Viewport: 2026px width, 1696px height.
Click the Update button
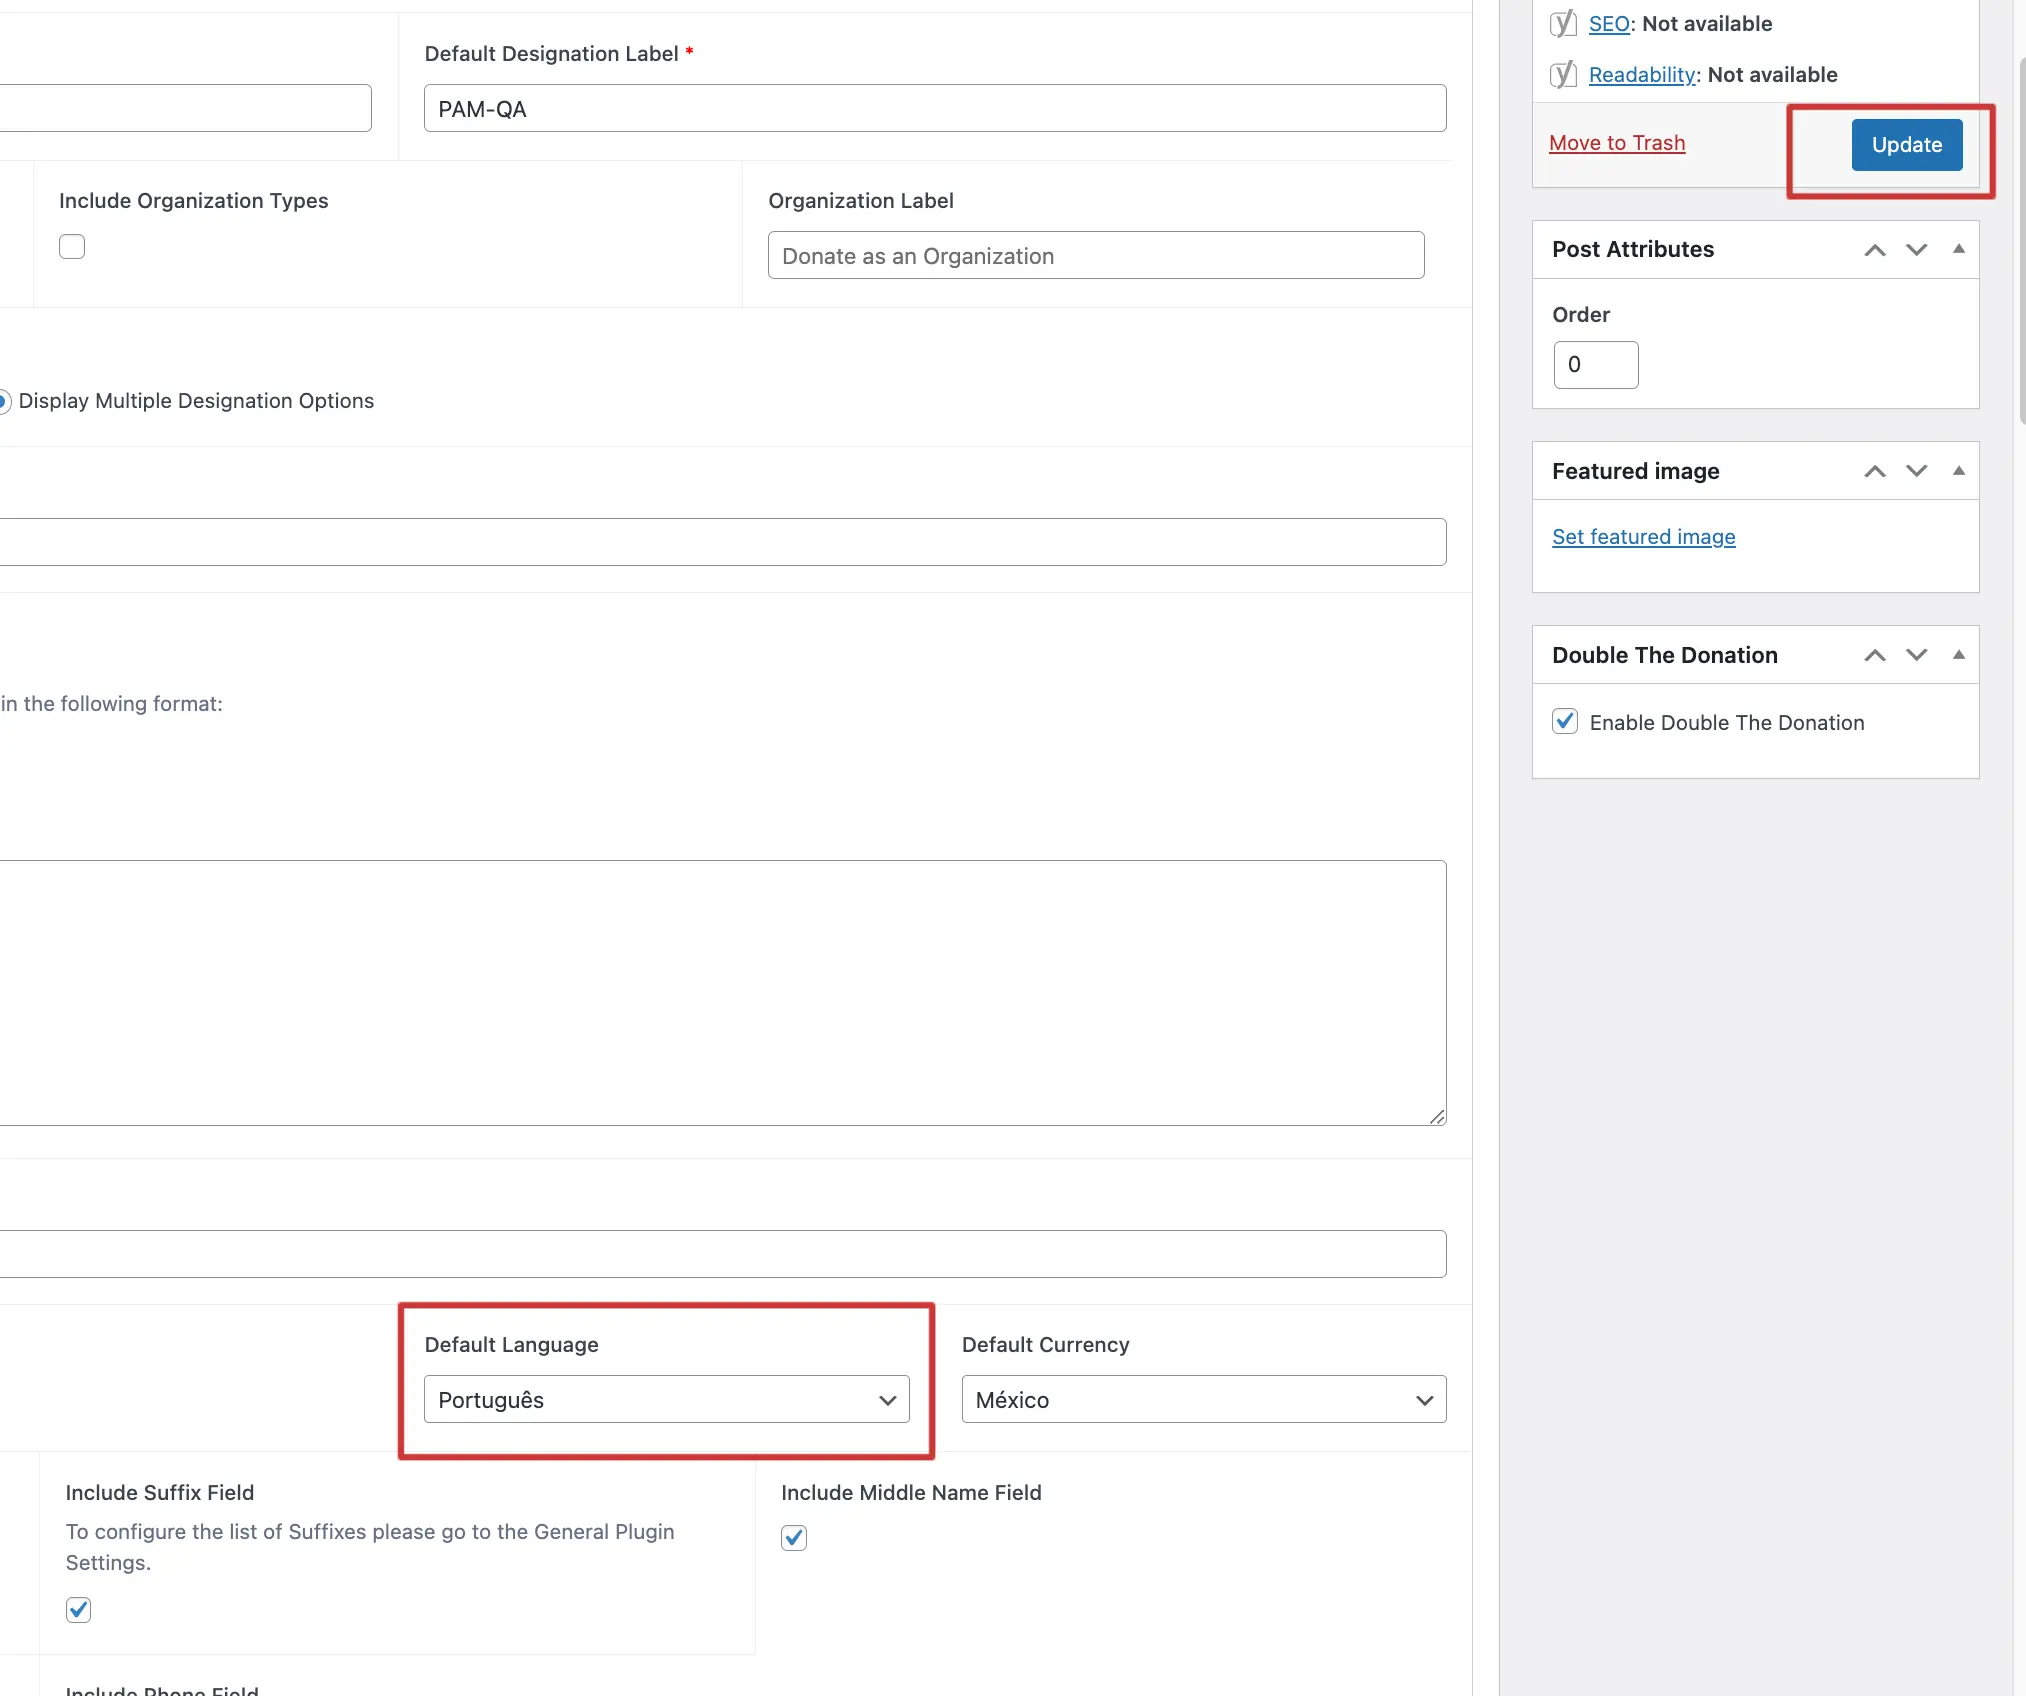pos(1906,145)
